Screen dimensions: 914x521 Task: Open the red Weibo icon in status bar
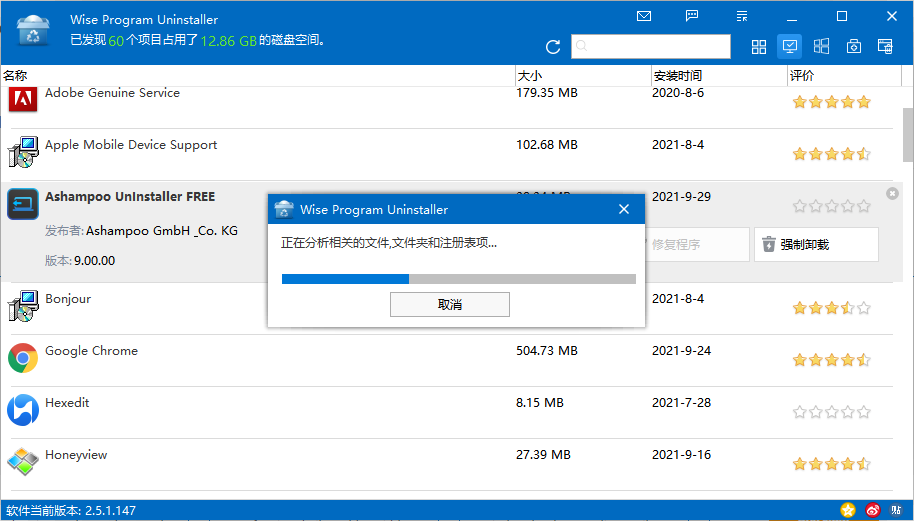pyautogui.click(x=873, y=511)
